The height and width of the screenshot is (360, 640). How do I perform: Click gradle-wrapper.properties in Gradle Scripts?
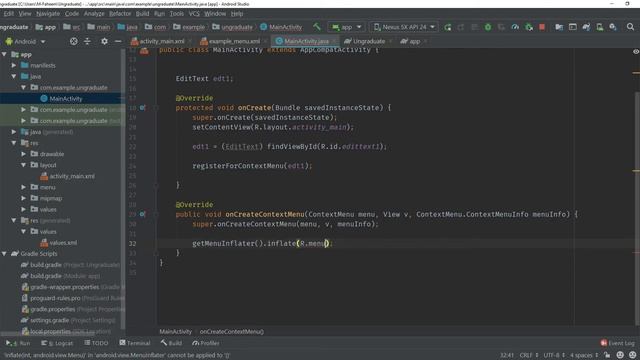64,287
